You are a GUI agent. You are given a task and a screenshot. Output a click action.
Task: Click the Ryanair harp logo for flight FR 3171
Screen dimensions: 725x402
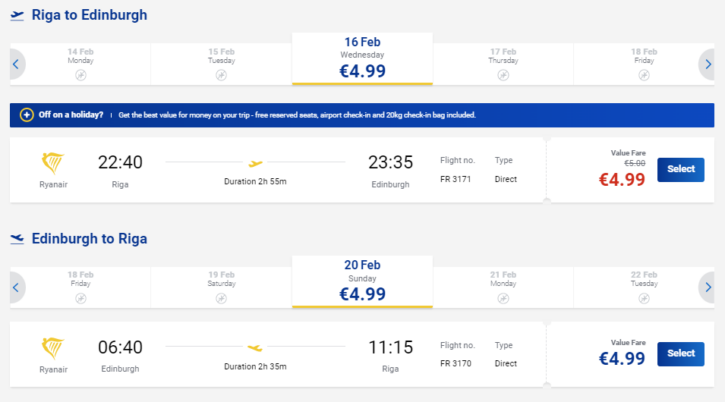53,163
